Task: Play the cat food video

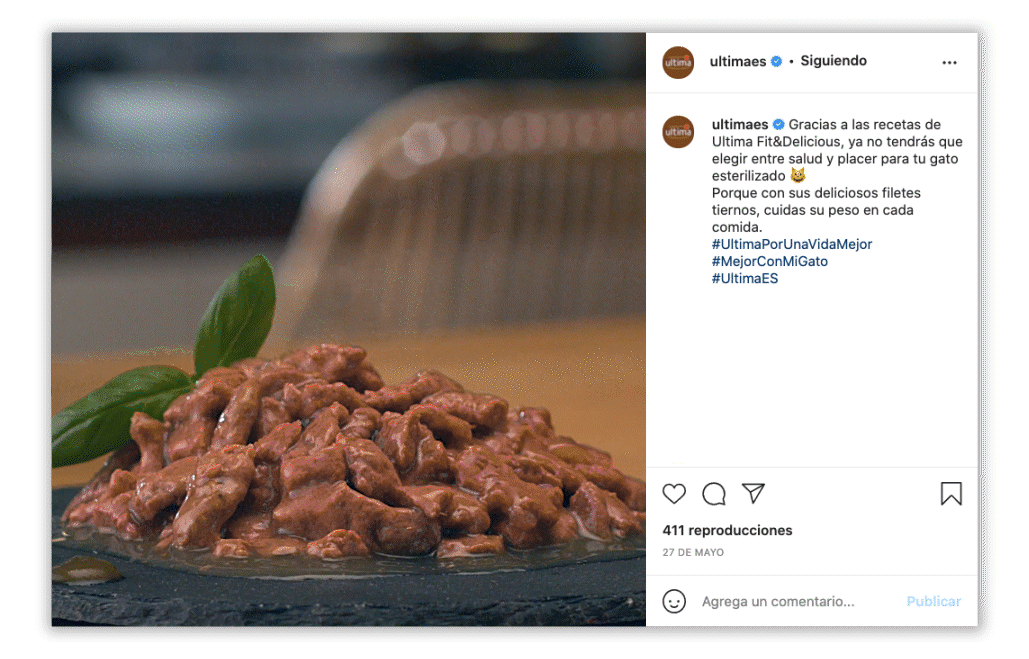Action: point(349,329)
